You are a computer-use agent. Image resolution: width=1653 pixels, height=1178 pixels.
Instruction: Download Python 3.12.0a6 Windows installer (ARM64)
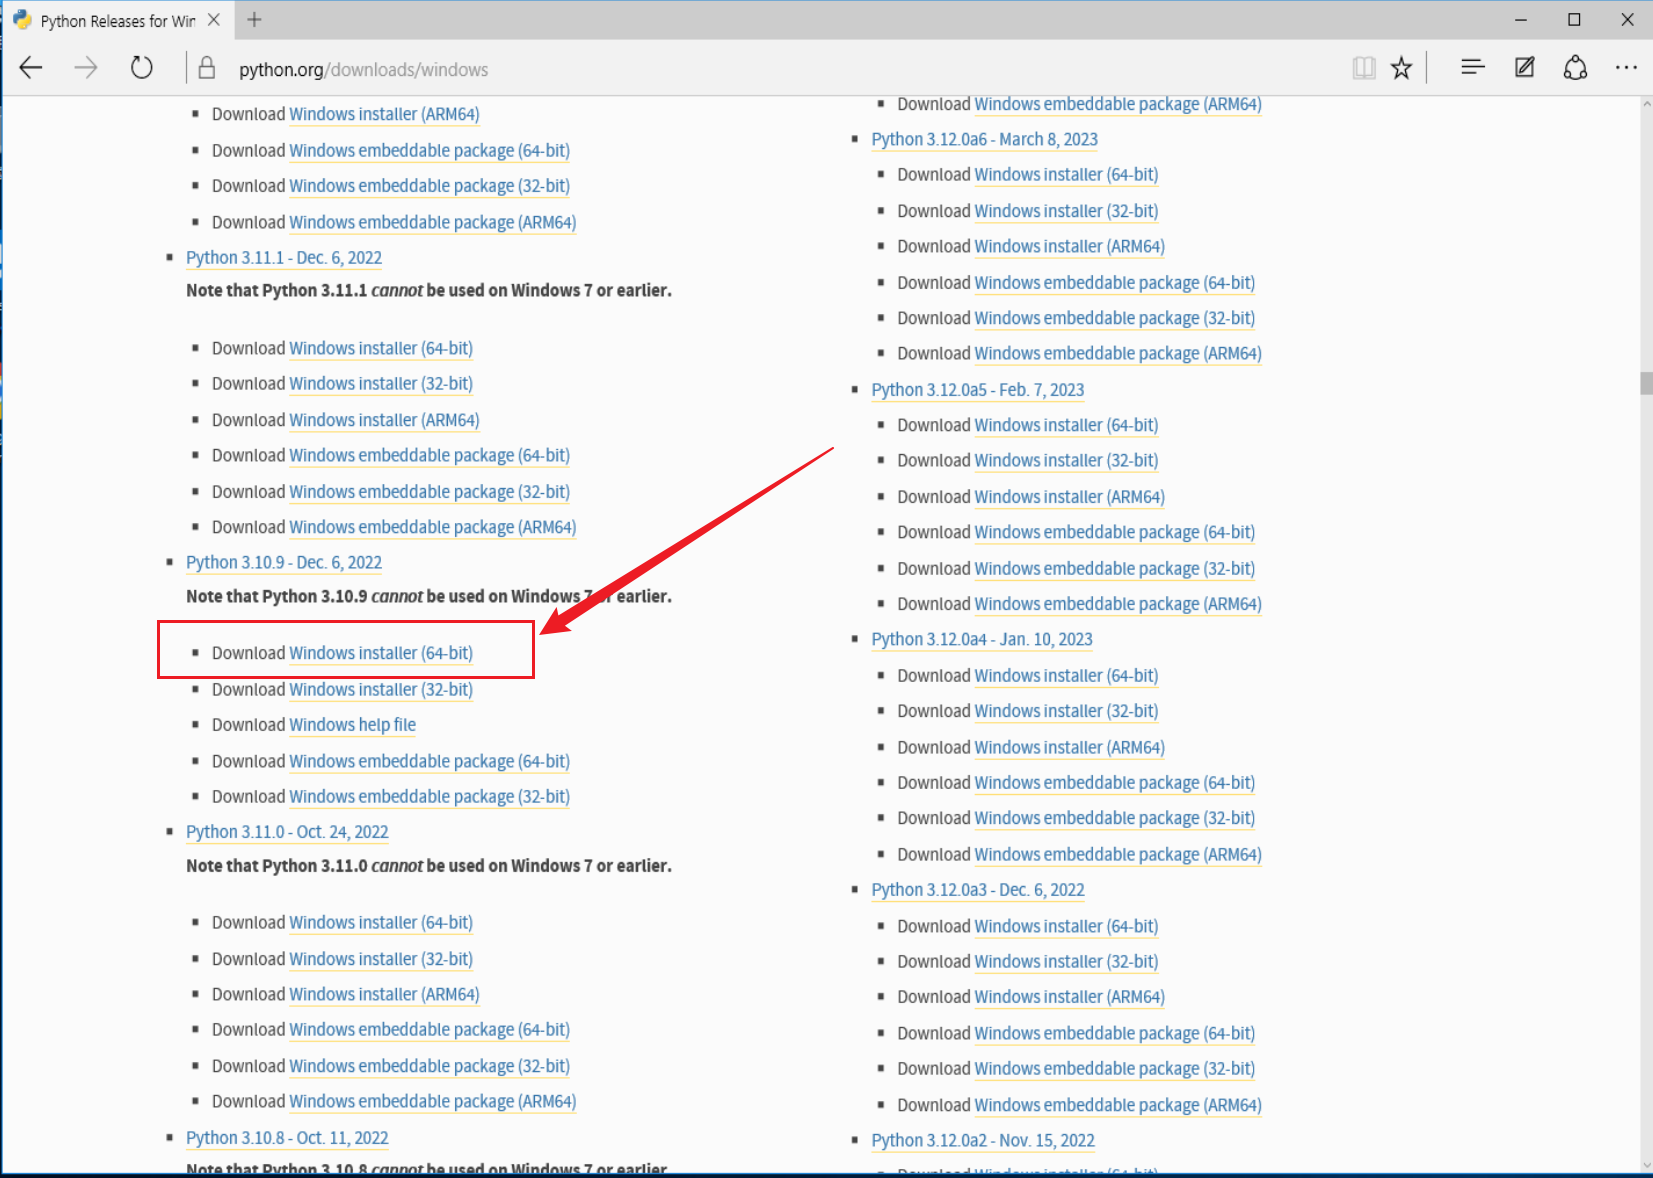[x=1069, y=247]
